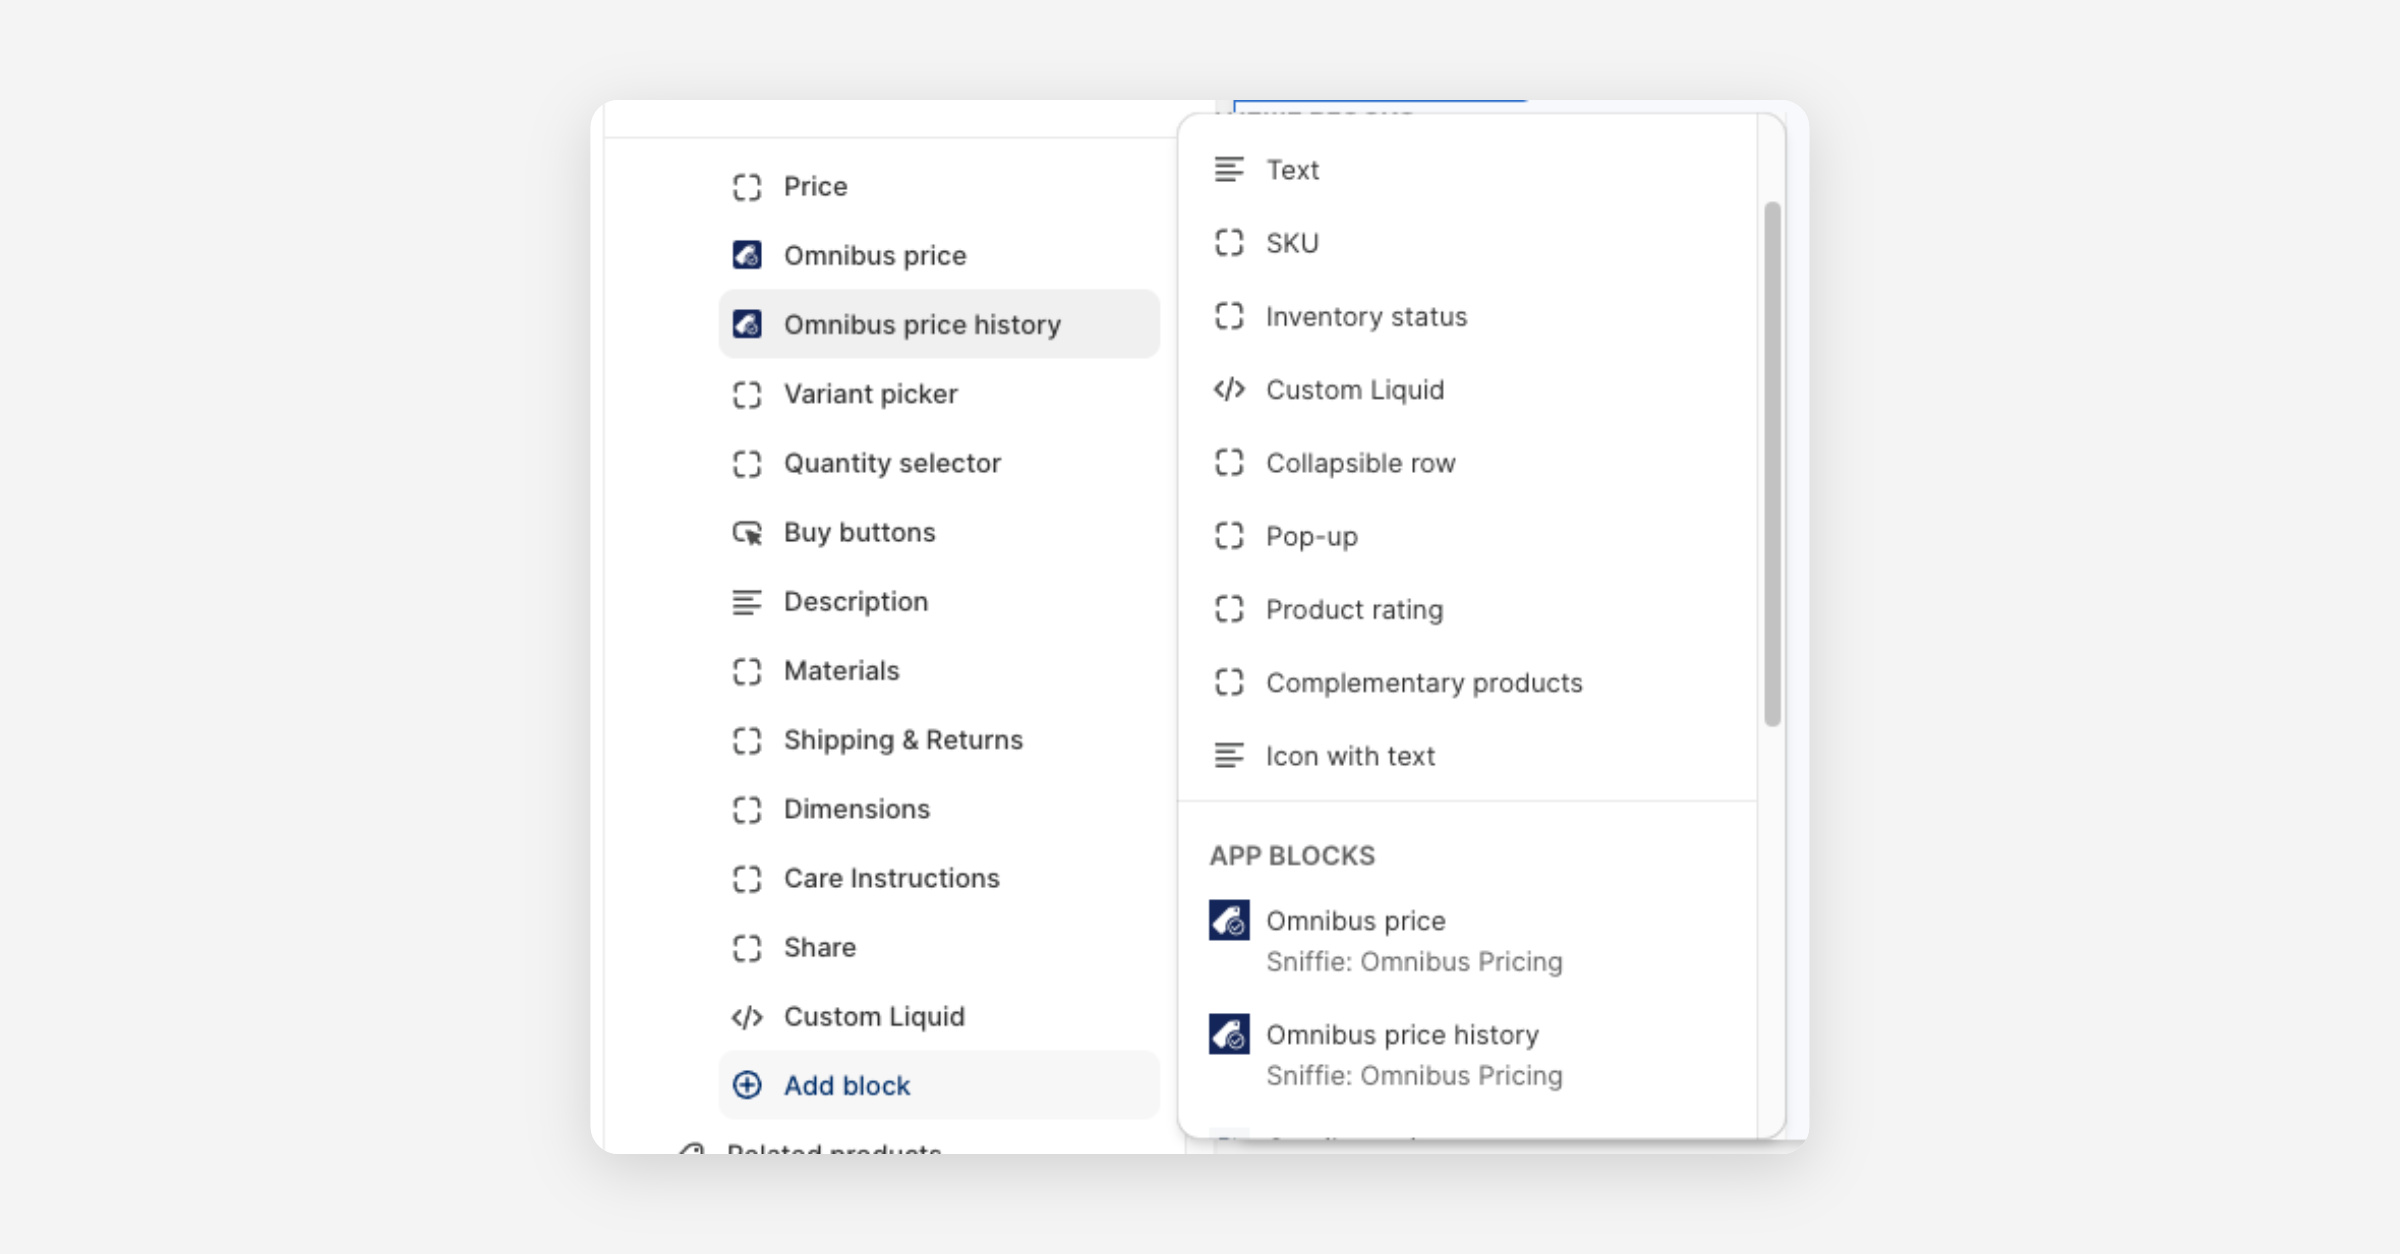The height and width of the screenshot is (1254, 2400).
Task: Click the lines icon beside Icon with text
Action: coord(1229,756)
